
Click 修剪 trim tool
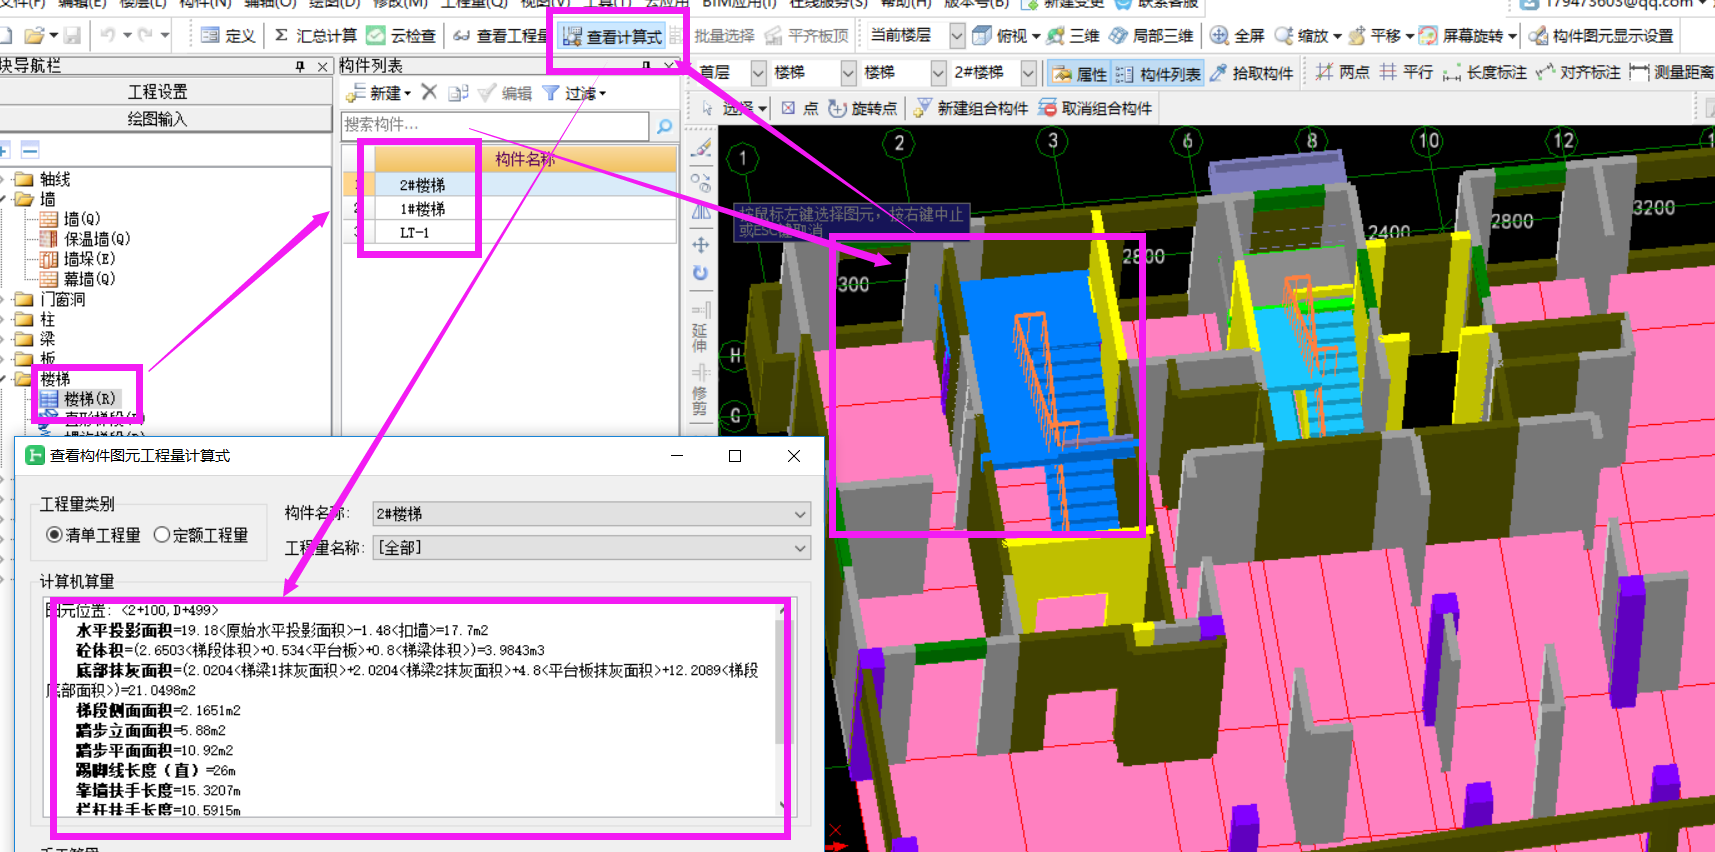701,390
